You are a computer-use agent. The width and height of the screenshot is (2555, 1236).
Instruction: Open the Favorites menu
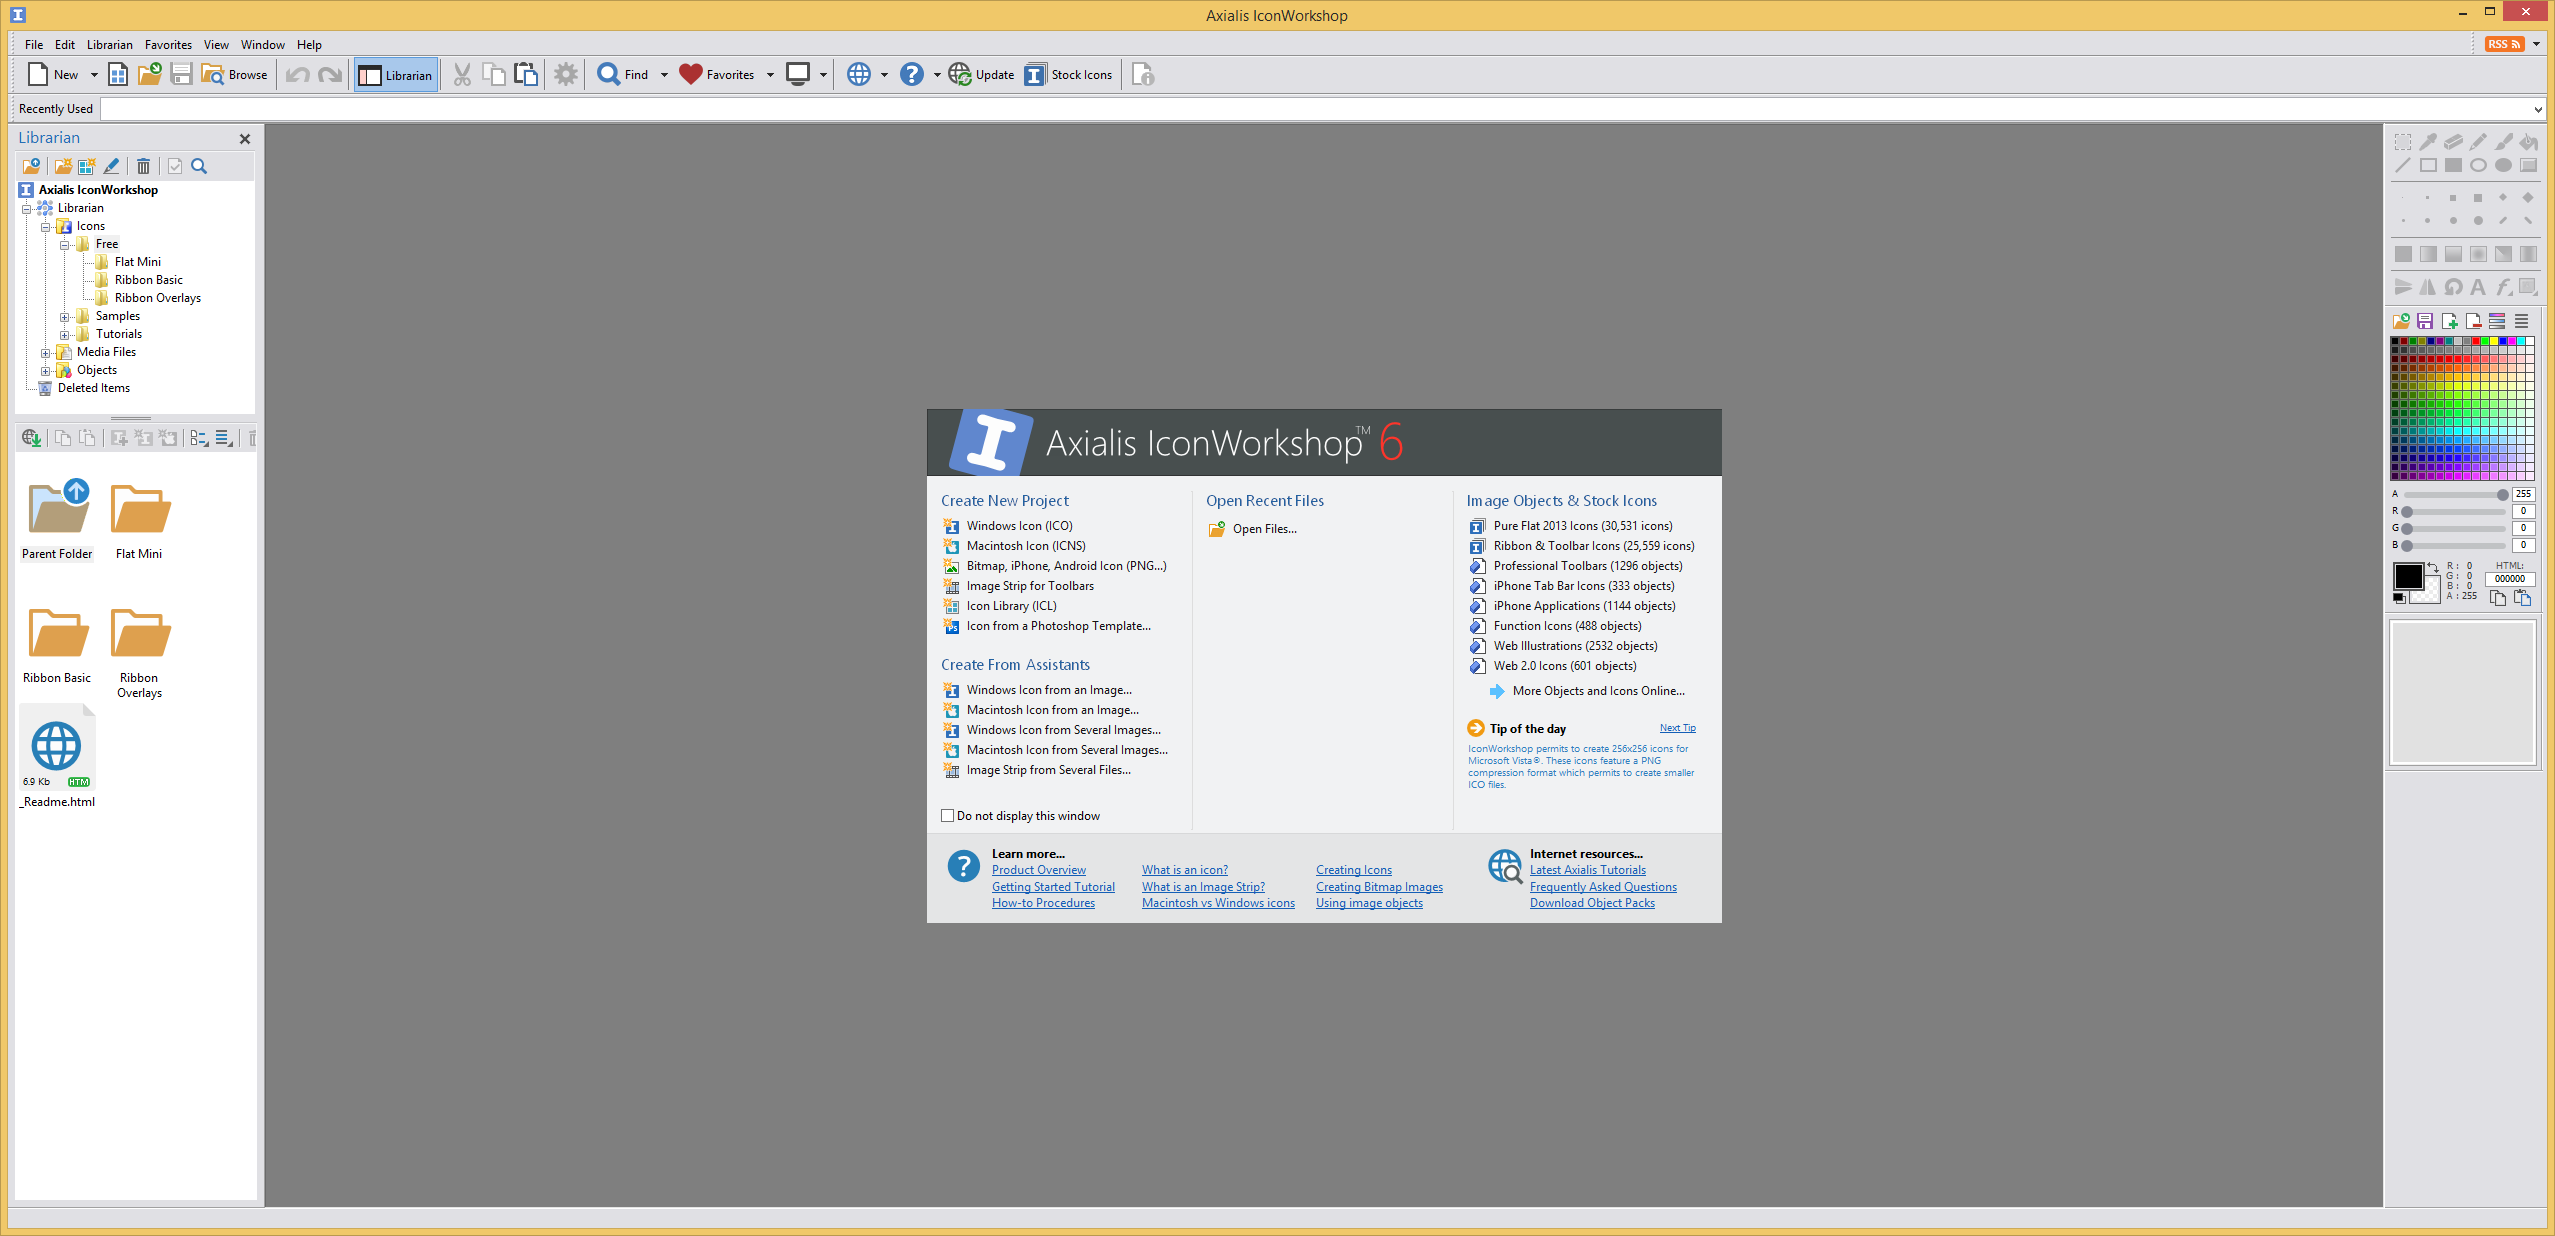click(168, 44)
